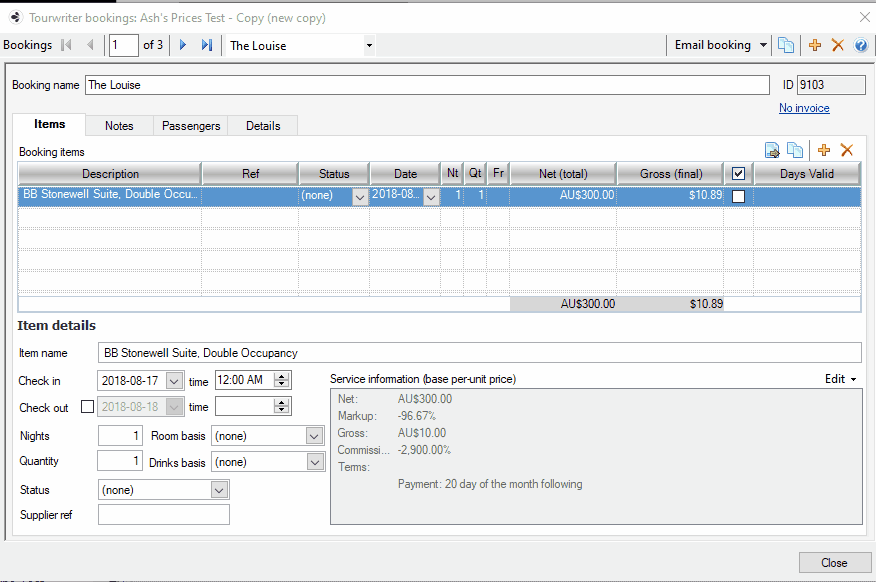876x582 pixels.
Task: Enable the Check out date checkbox
Action: 87,407
